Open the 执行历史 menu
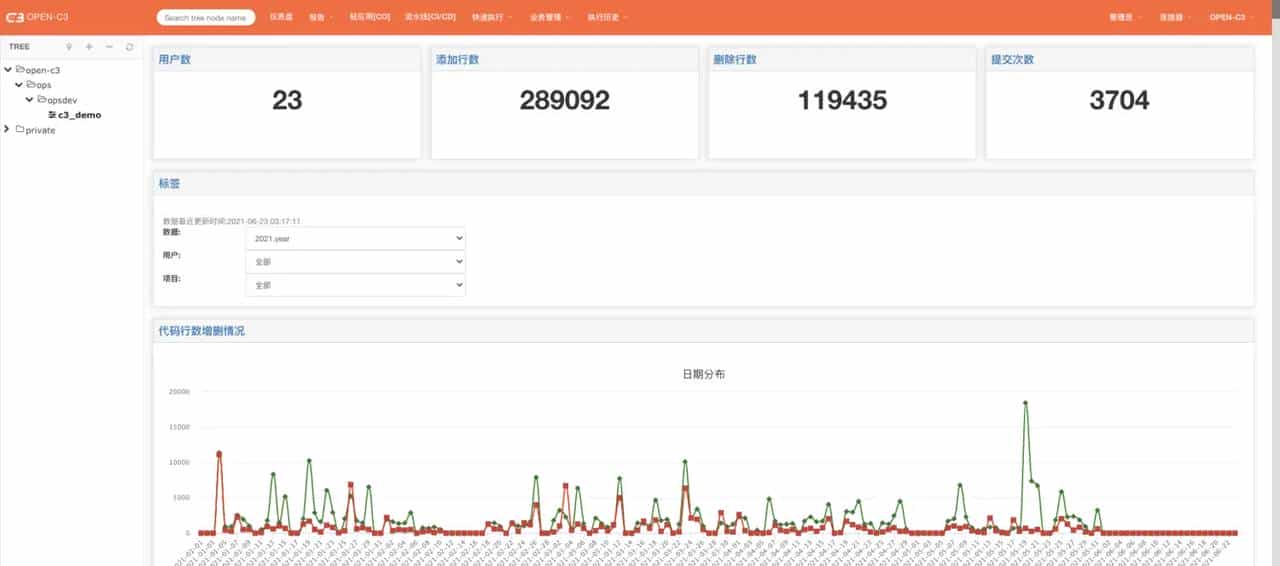This screenshot has height=566, width=1280. [607, 17]
